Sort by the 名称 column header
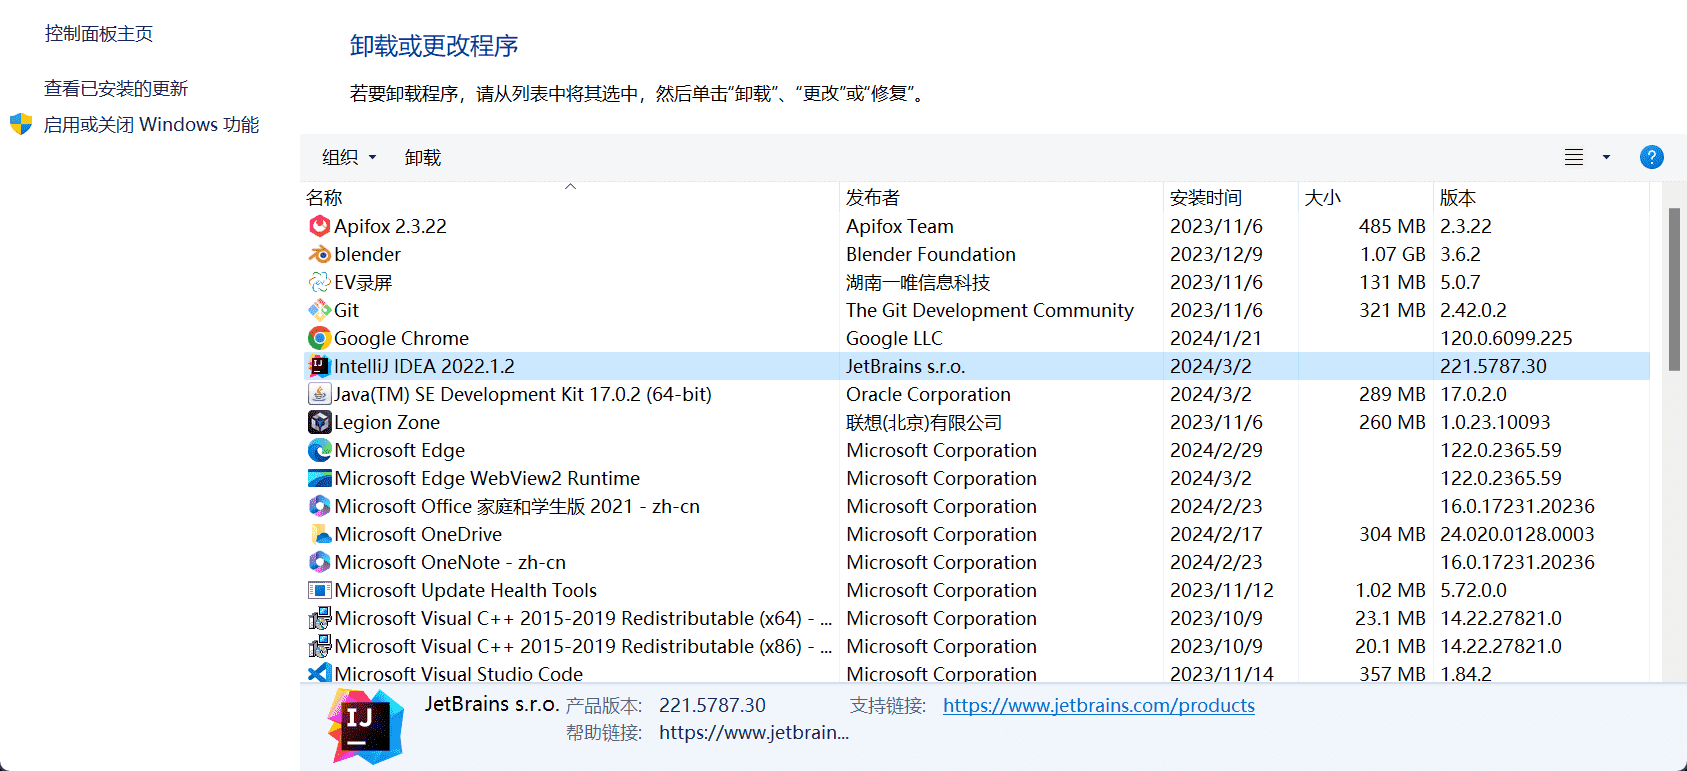The height and width of the screenshot is (771, 1687). (324, 198)
